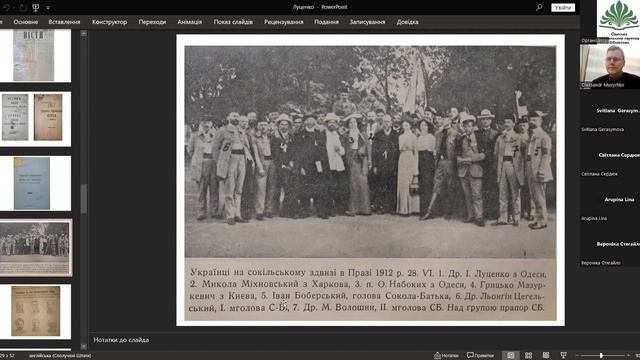Select the Рецензування tab
Viewport: 640px width, 360px height.
[283, 22]
